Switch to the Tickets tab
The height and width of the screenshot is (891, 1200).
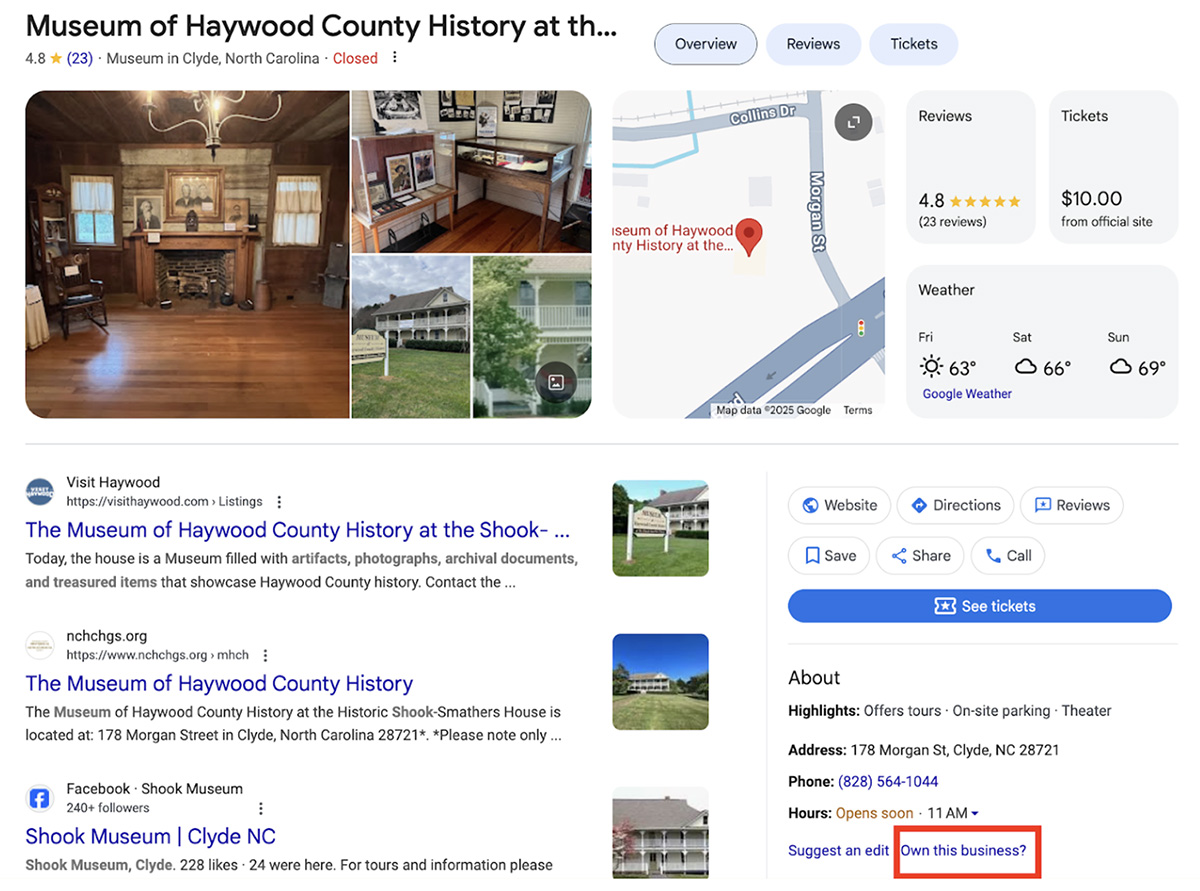pyautogui.click(x=914, y=44)
